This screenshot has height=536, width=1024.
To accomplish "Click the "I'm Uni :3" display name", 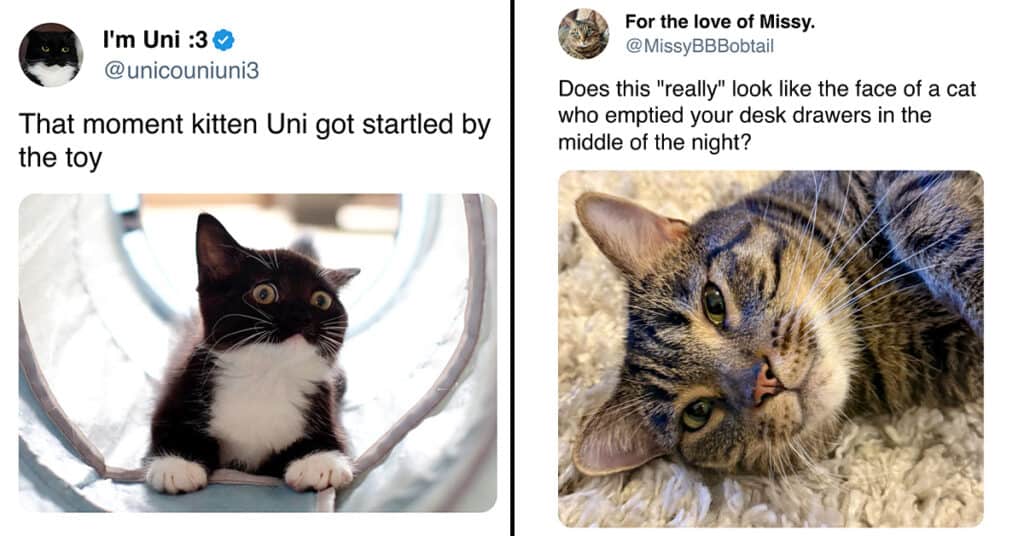I will pos(157,41).
